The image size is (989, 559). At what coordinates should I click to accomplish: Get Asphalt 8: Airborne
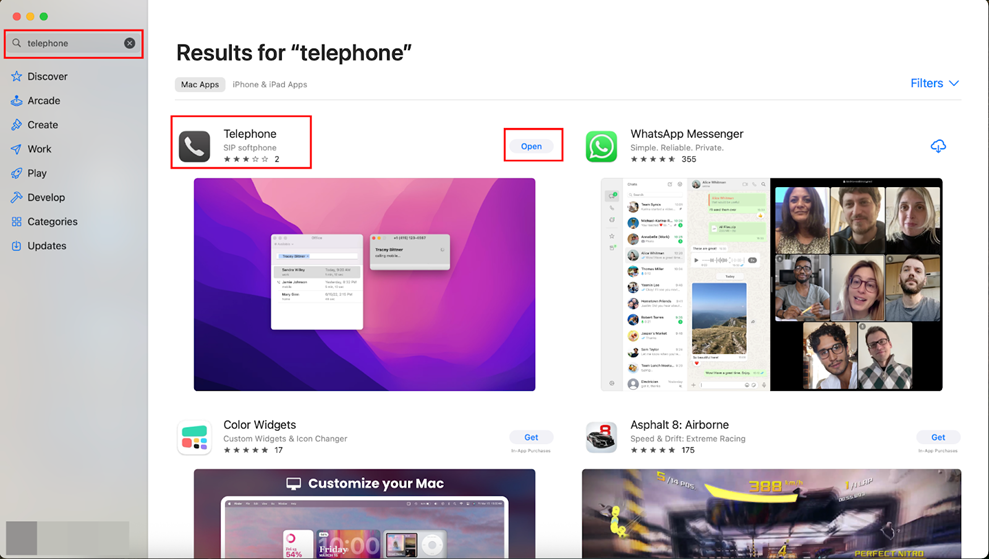pyautogui.click(x=938, y=437)
